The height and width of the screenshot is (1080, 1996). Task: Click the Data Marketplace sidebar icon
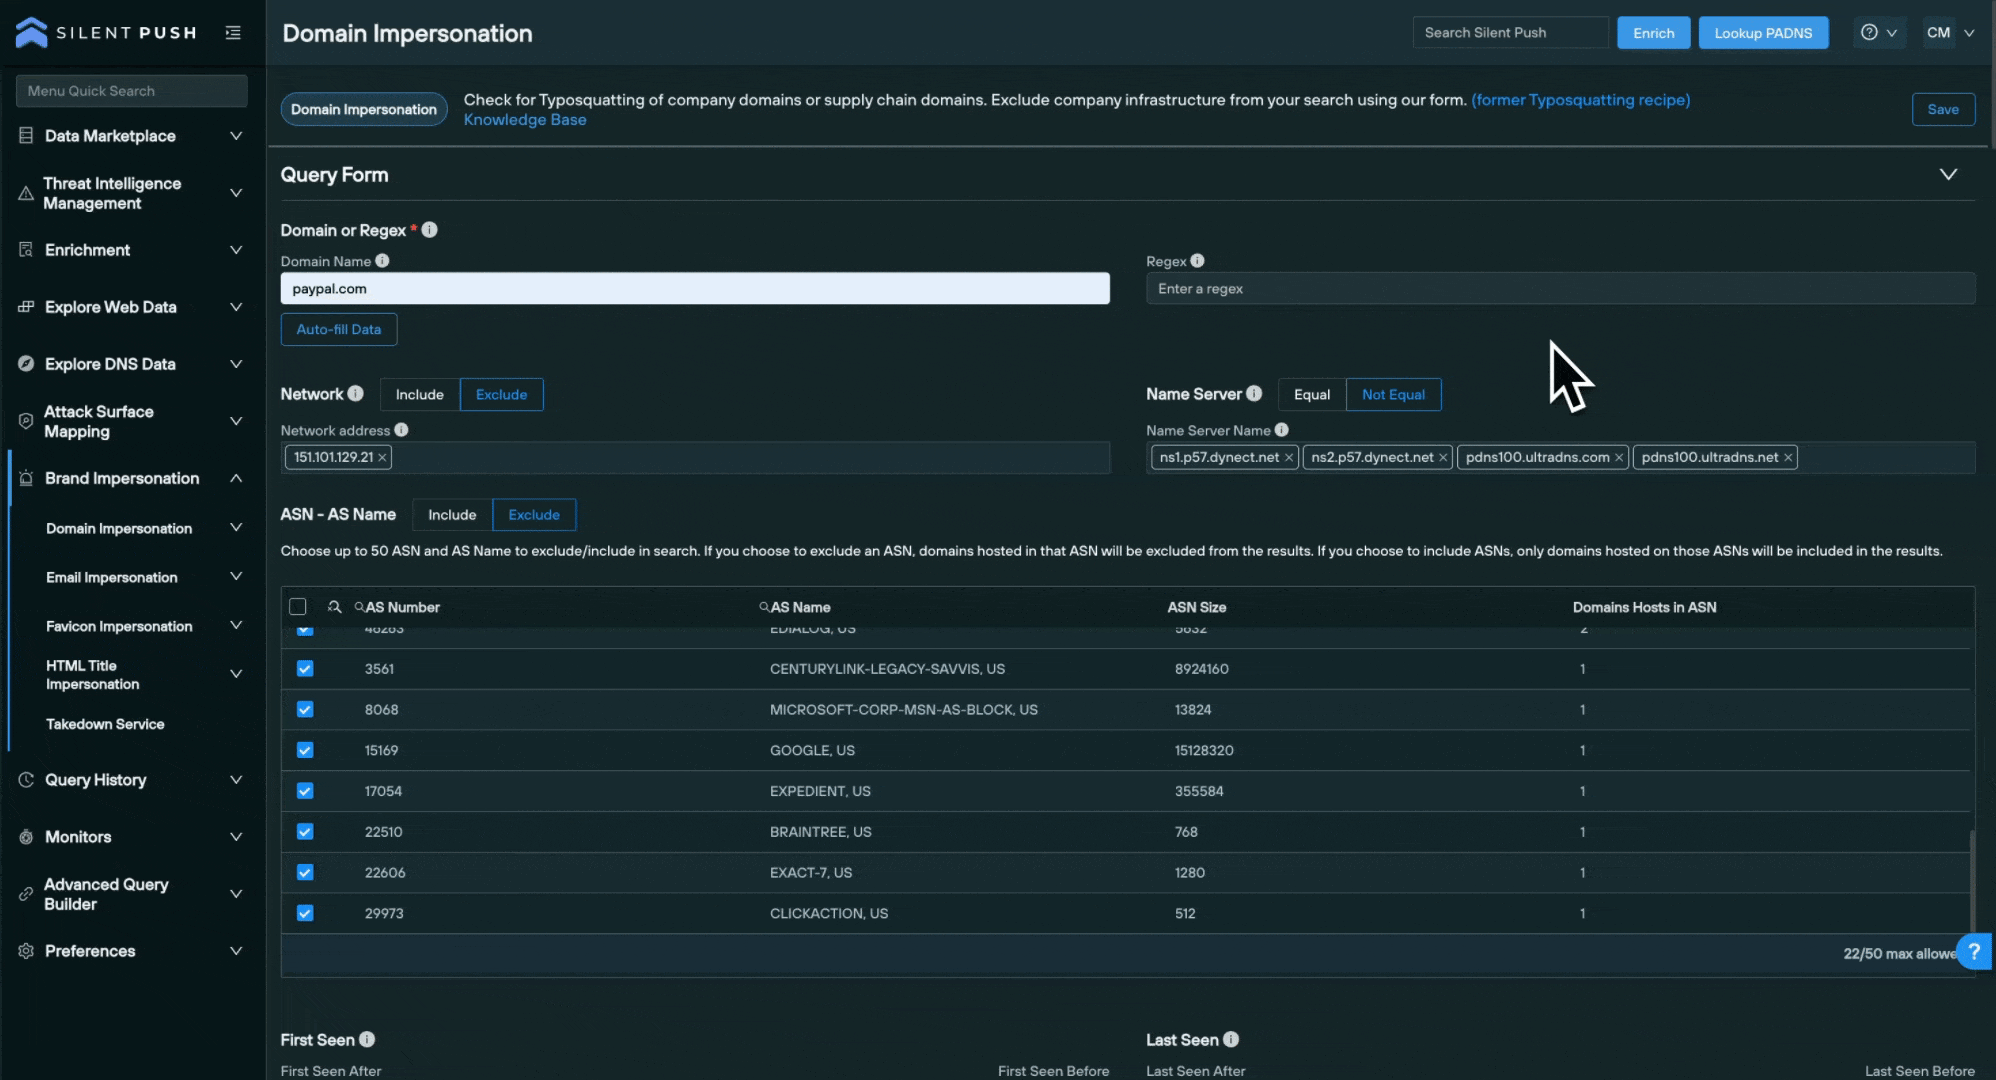coord(26,135)
